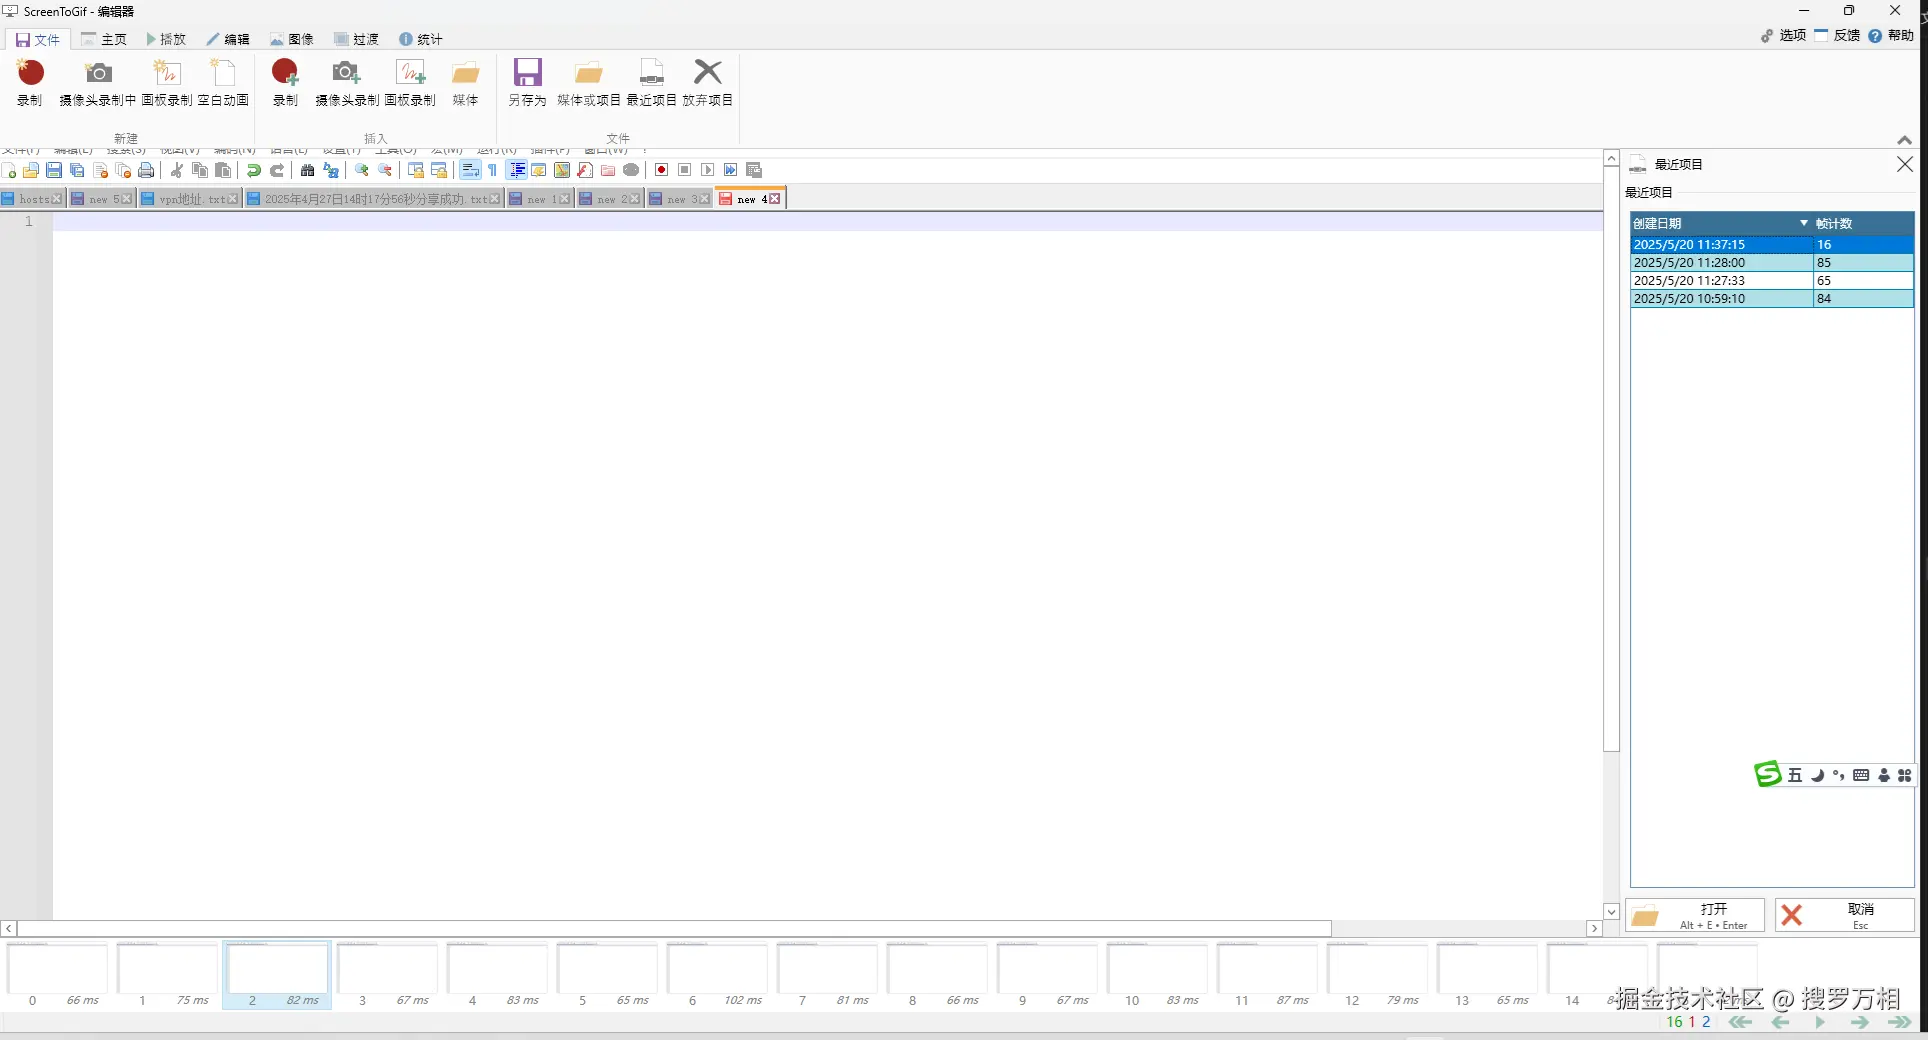This screenshot has width=1928, height=1040.
Task: Select project 2025/5/20 11:37:15
Action: 1772,244
